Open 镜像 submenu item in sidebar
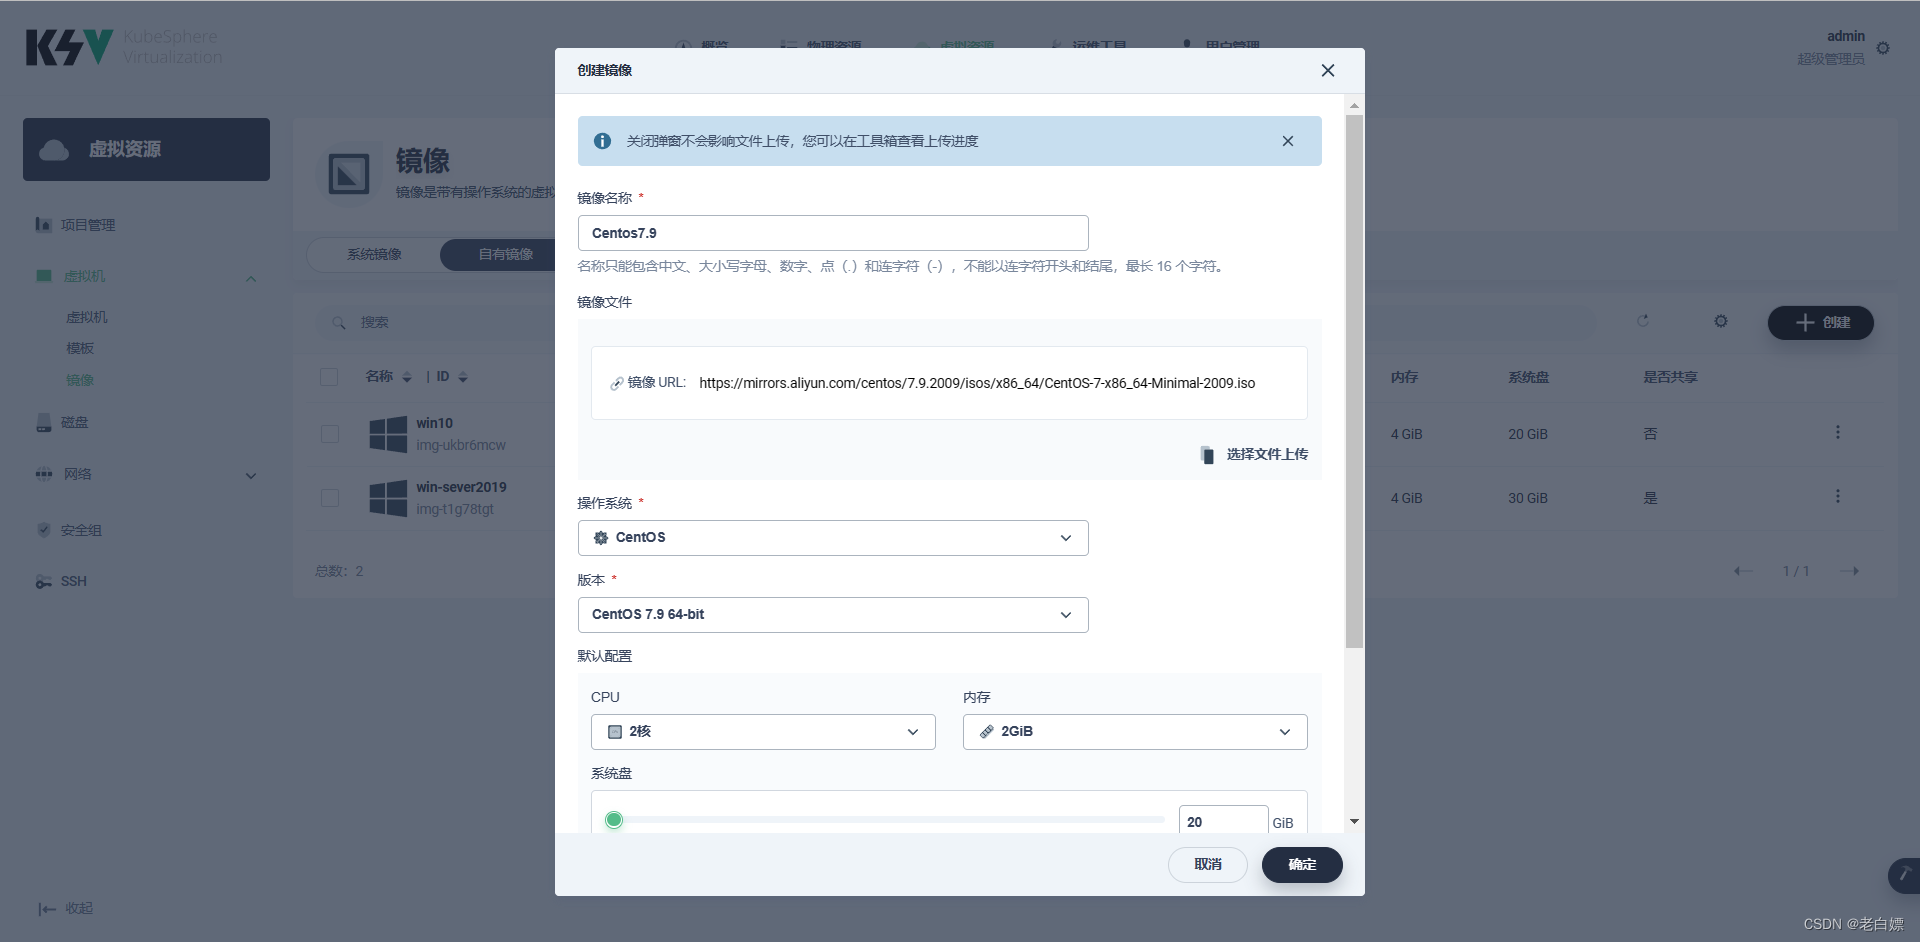 click(x=80, y=380)
